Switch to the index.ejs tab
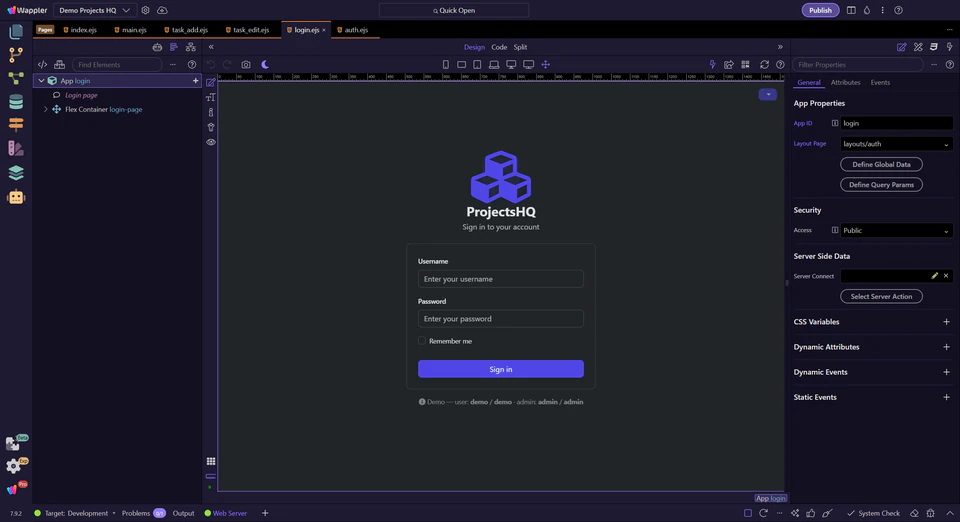This screenshot has width=960, height=522. [80, 29]
